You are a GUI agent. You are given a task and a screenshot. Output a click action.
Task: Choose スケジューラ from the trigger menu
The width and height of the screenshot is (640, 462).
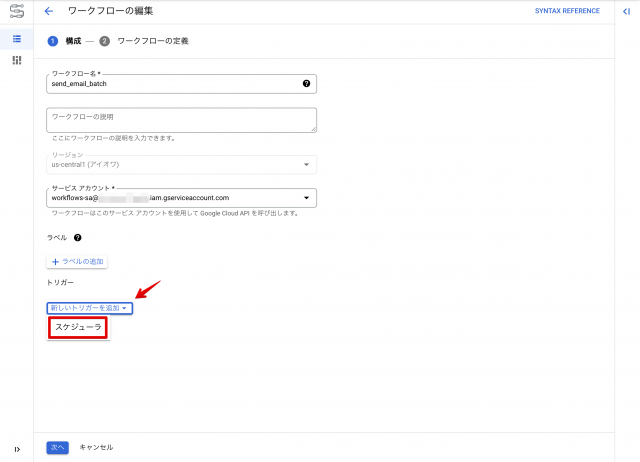78,327
